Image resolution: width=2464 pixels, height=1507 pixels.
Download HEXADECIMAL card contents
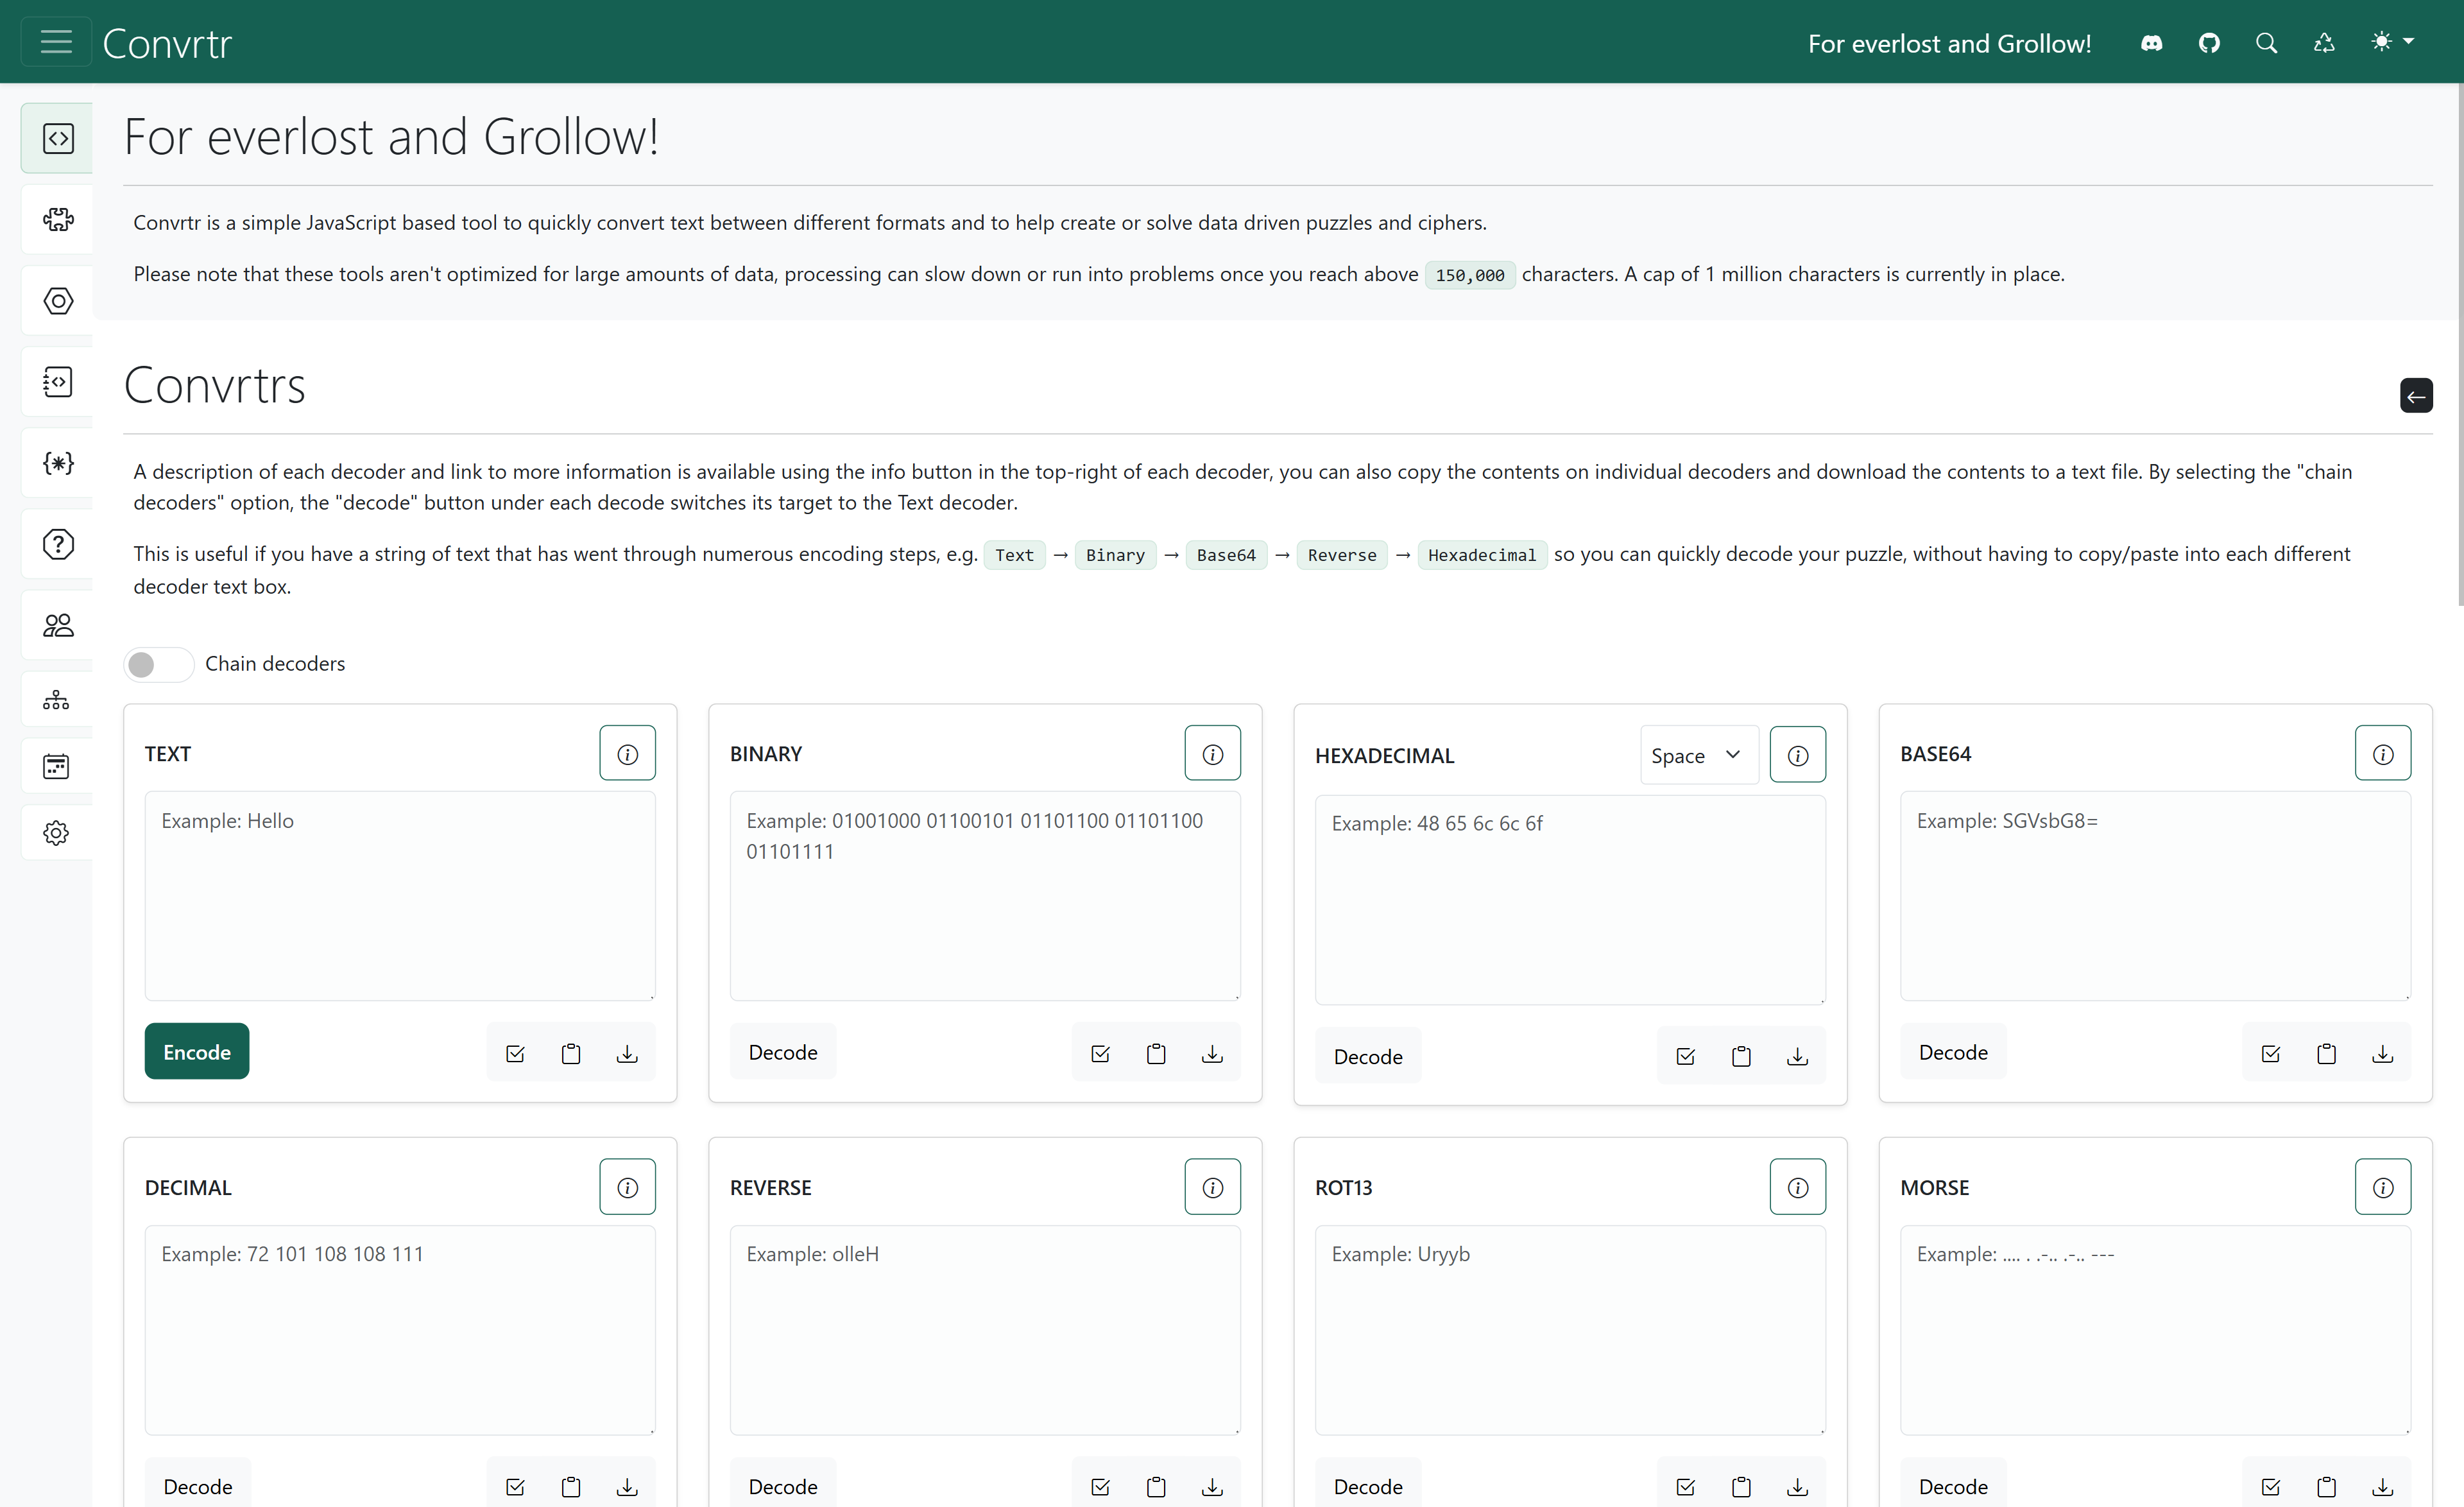tap(1797, 1056)
